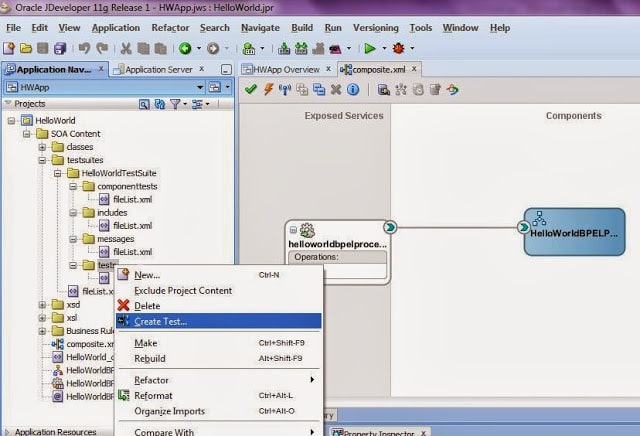Click the Paste toolbar icon
Image resolution: width=640 pixels, height=436 pixels.
(x=160, y=49)
